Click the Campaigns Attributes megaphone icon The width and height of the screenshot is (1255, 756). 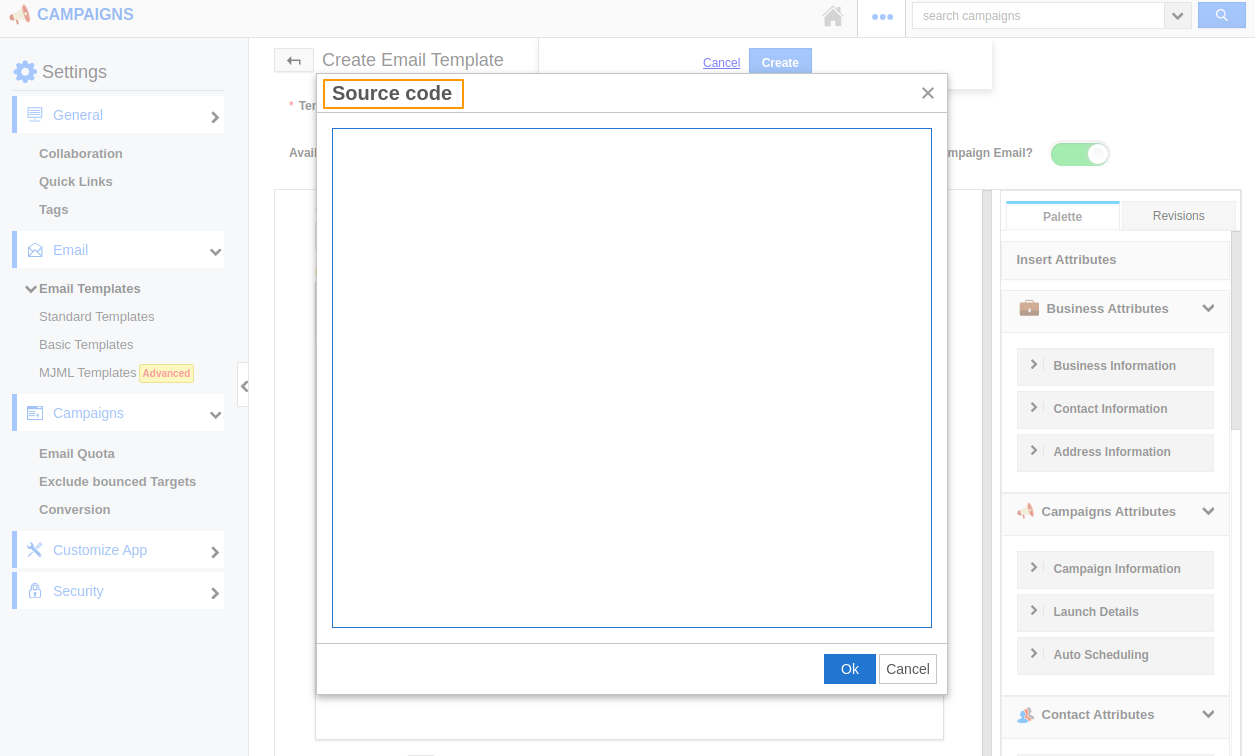(x=1025, y=511)
